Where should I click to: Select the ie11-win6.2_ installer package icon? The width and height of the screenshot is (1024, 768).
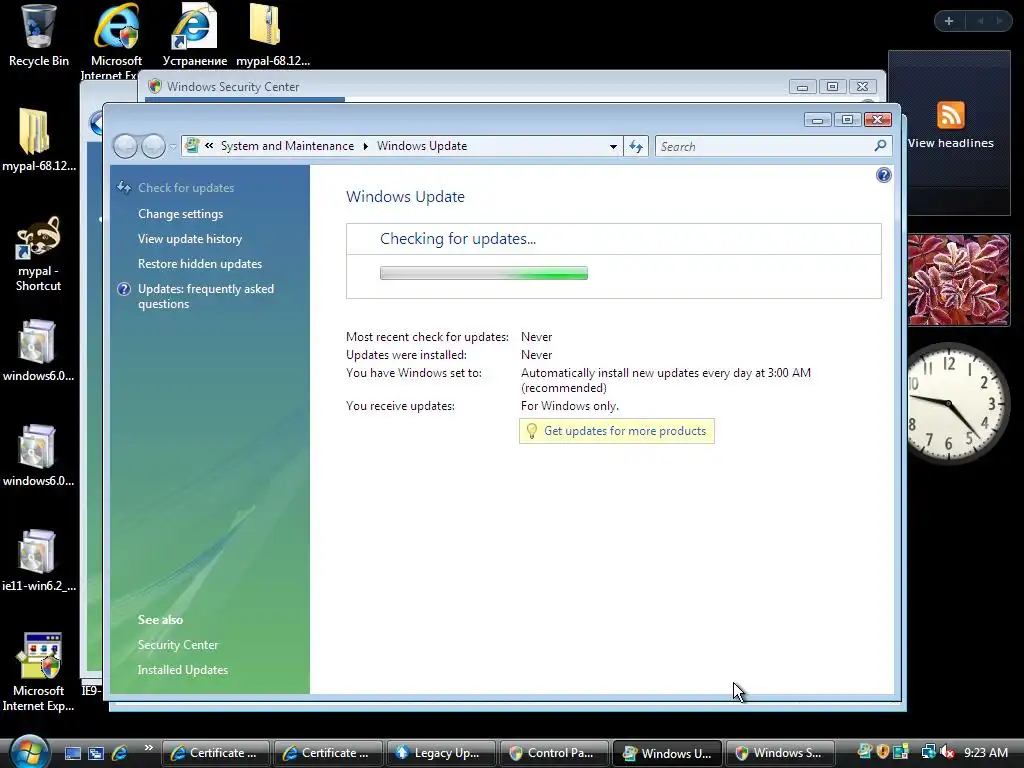[x=39, y=560]
